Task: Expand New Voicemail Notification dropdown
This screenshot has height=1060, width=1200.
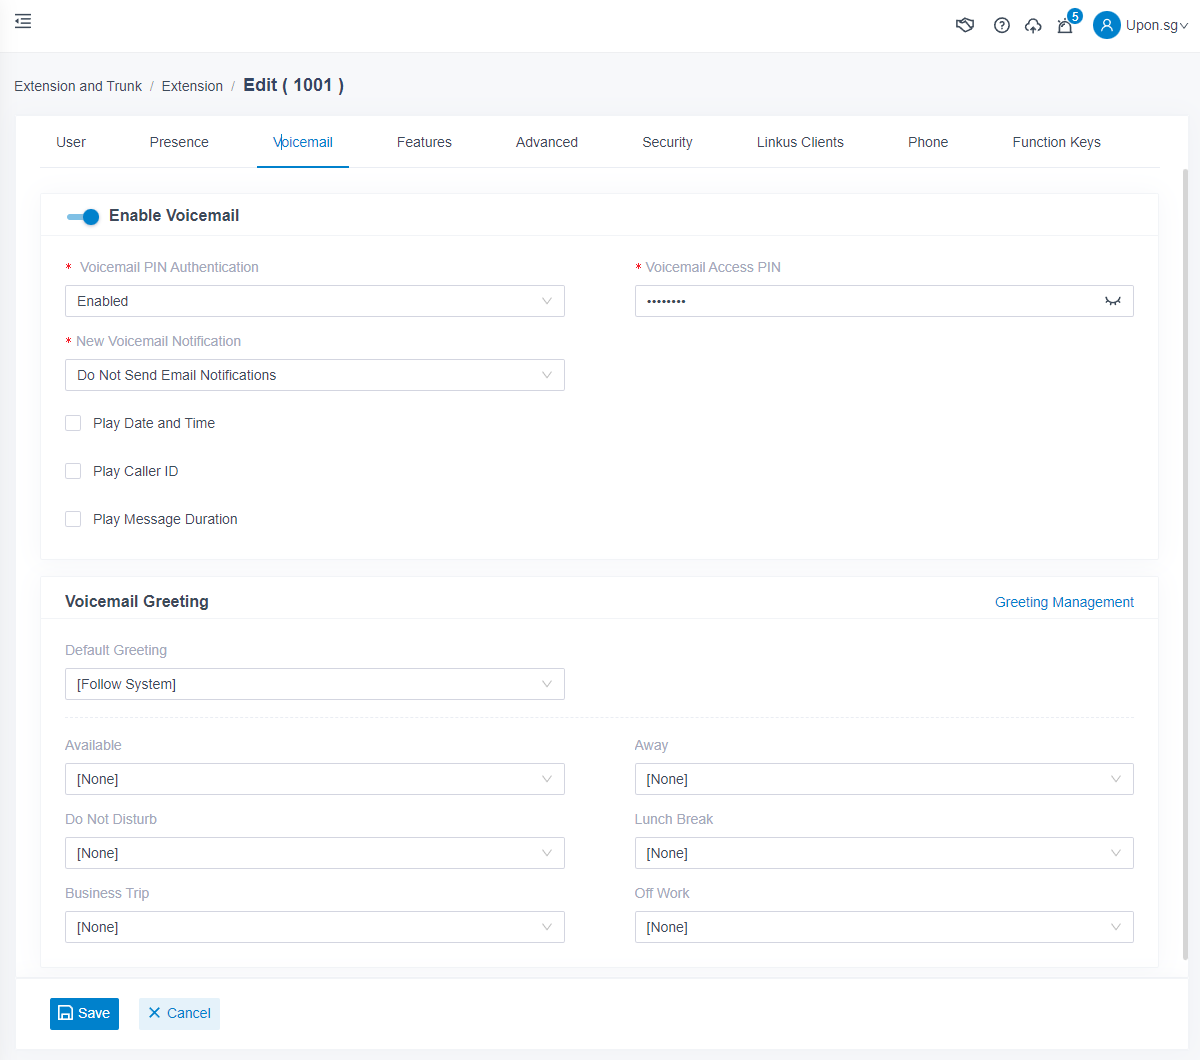Action: (x=314, y=375)
